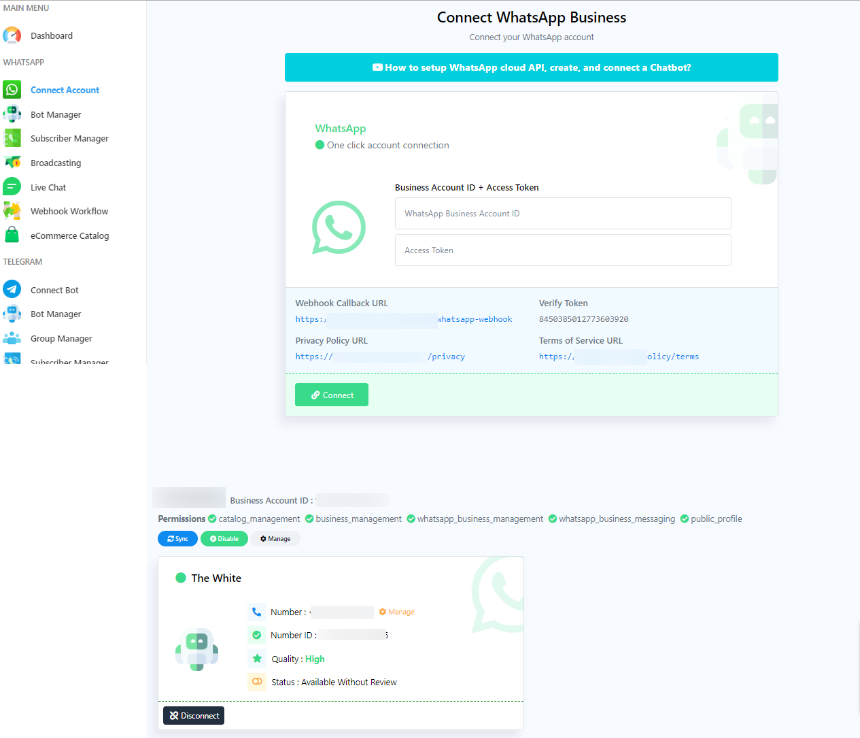The image size is (860, 738).
Task: Click the Webhook Workflow icon
Action: point(12,211)
